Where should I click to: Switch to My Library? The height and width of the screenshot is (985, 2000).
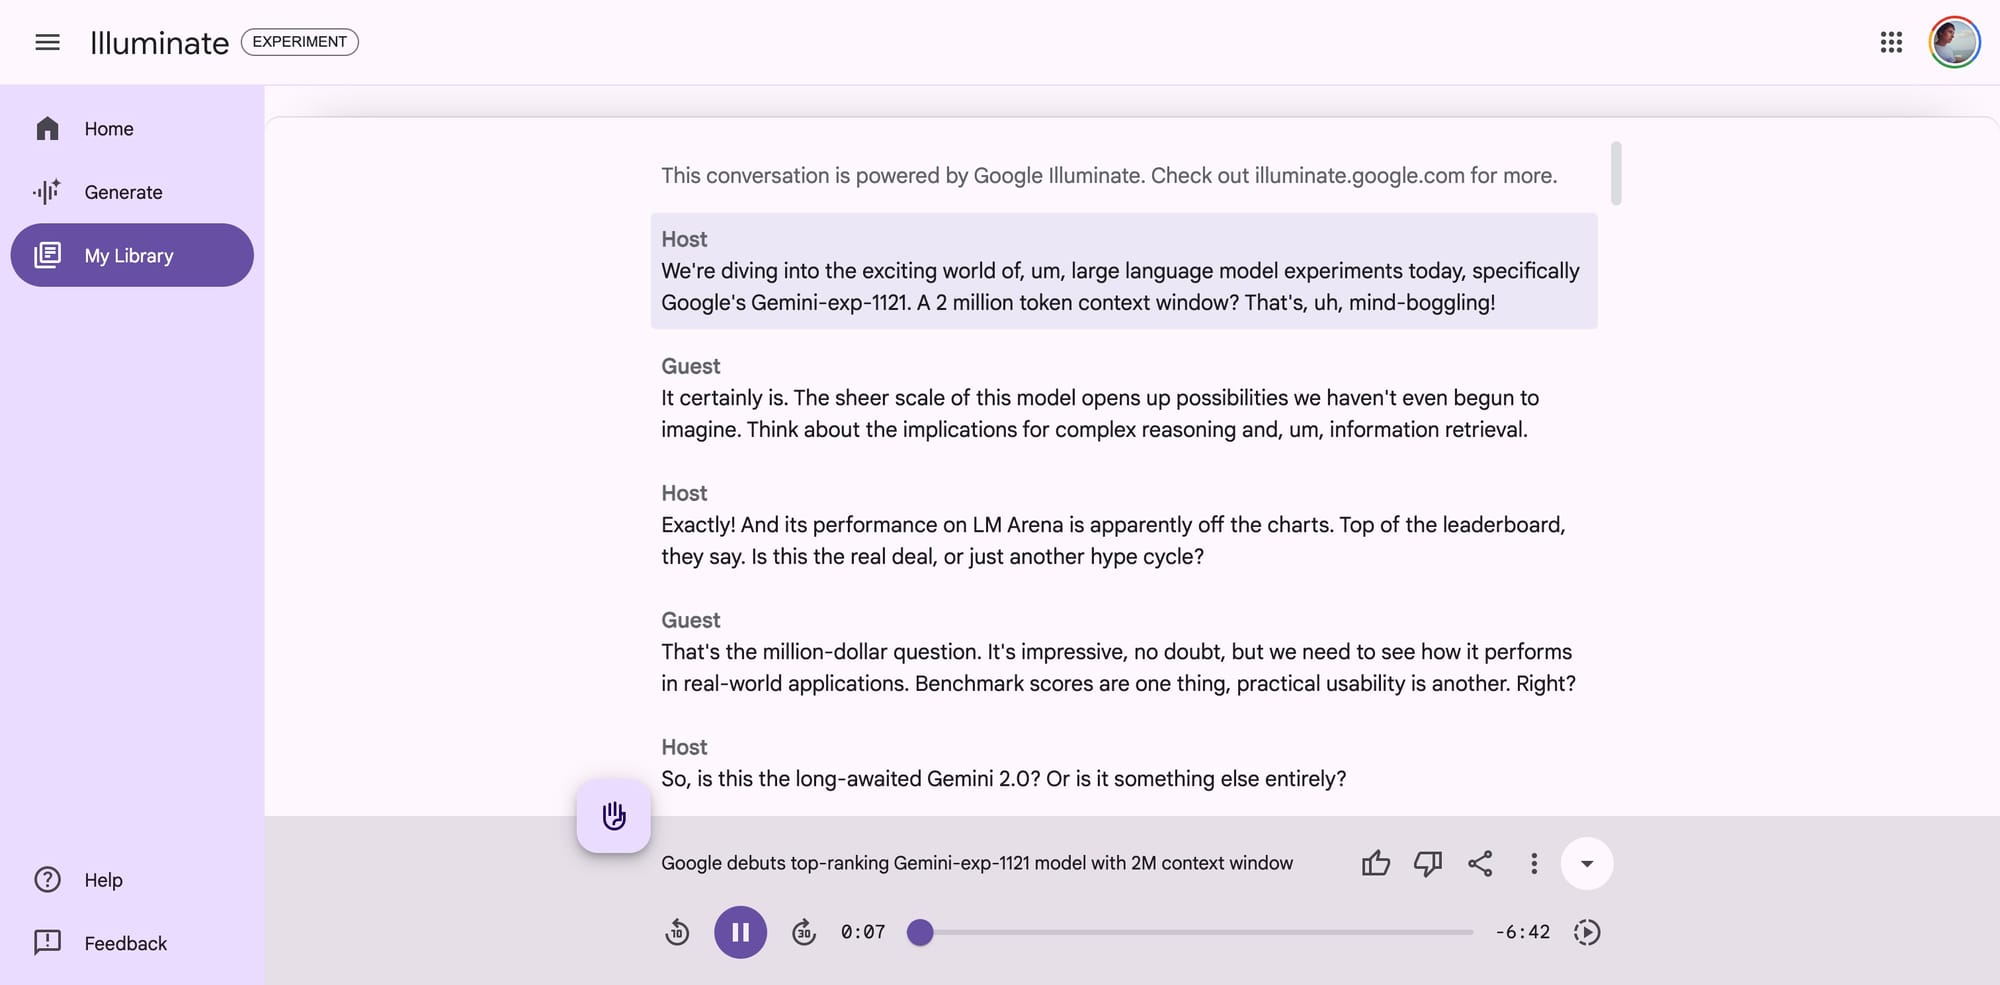point(129,255)
